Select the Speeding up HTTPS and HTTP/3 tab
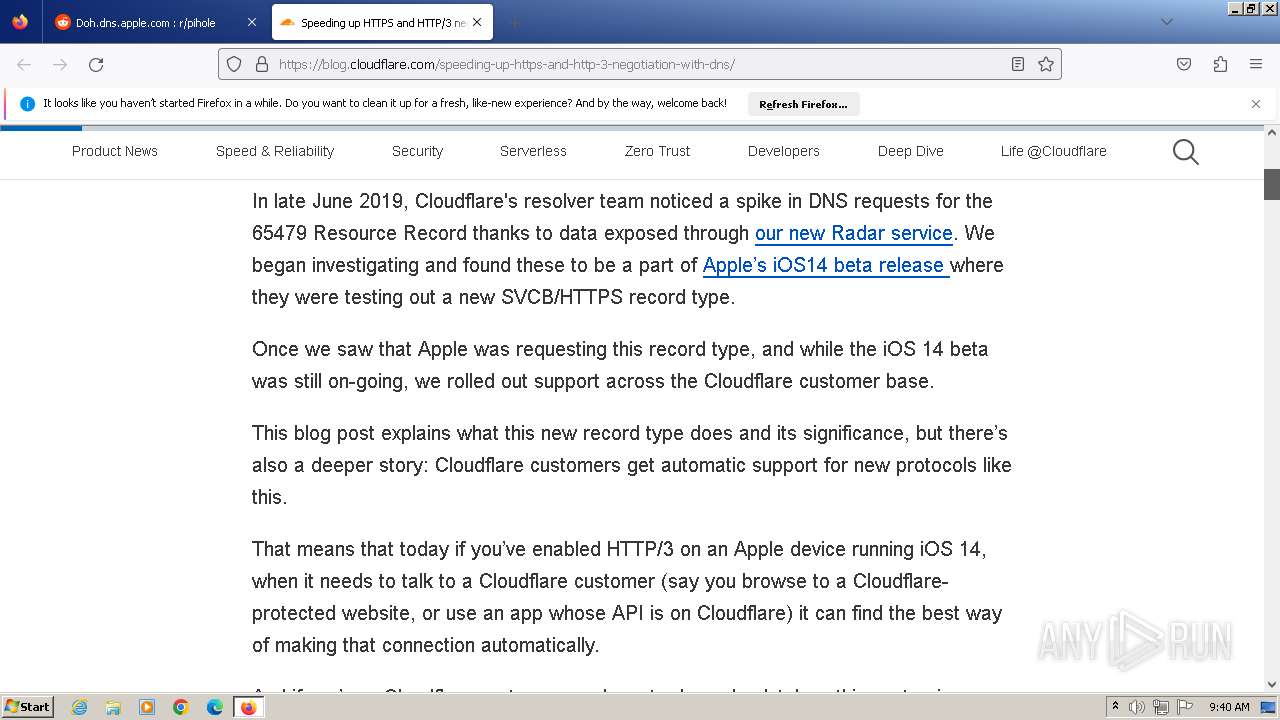The width and height of the screenshot is (1280, 720). tap(382, 22)
